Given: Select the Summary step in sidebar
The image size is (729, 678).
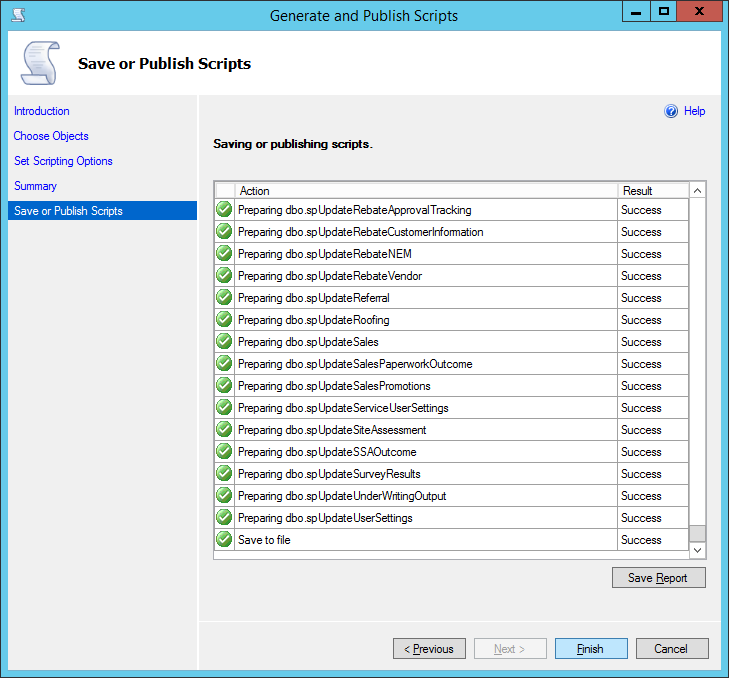Looking at the screenshot, I should 35,186.
